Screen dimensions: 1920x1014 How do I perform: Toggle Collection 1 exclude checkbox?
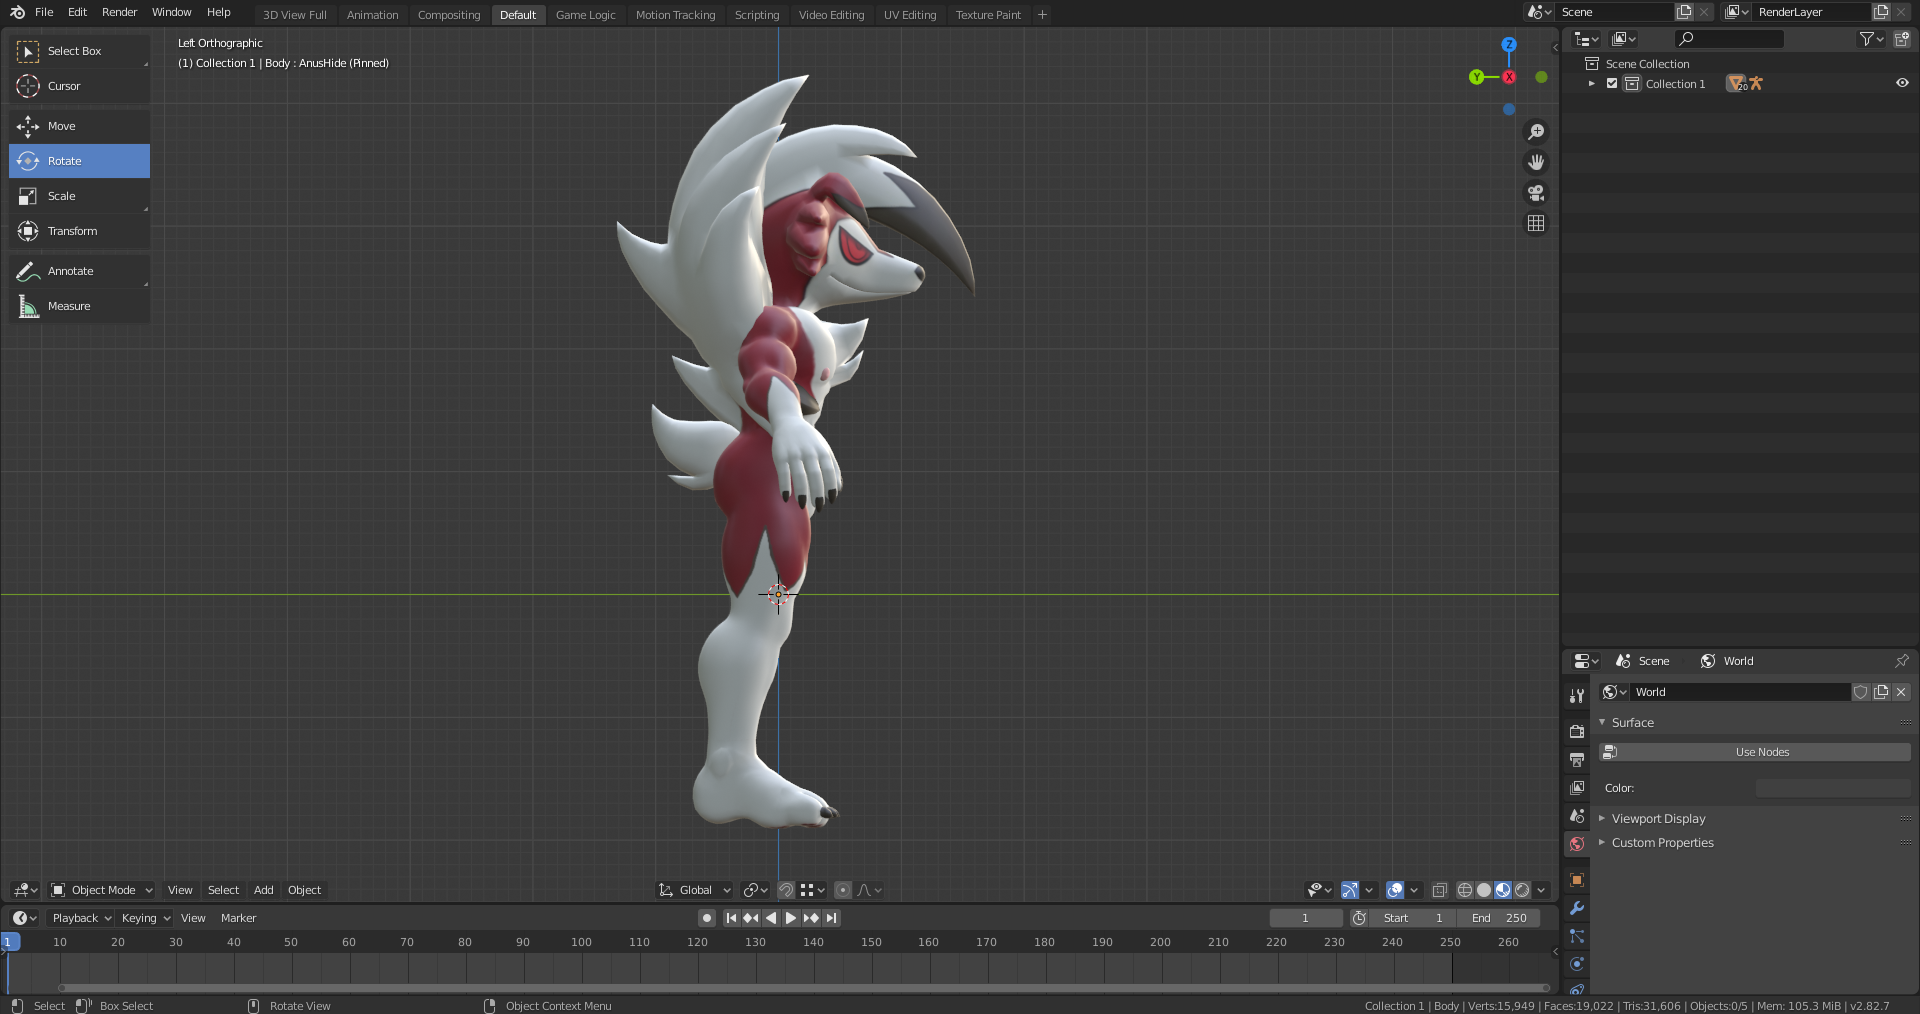[1612, 84]
